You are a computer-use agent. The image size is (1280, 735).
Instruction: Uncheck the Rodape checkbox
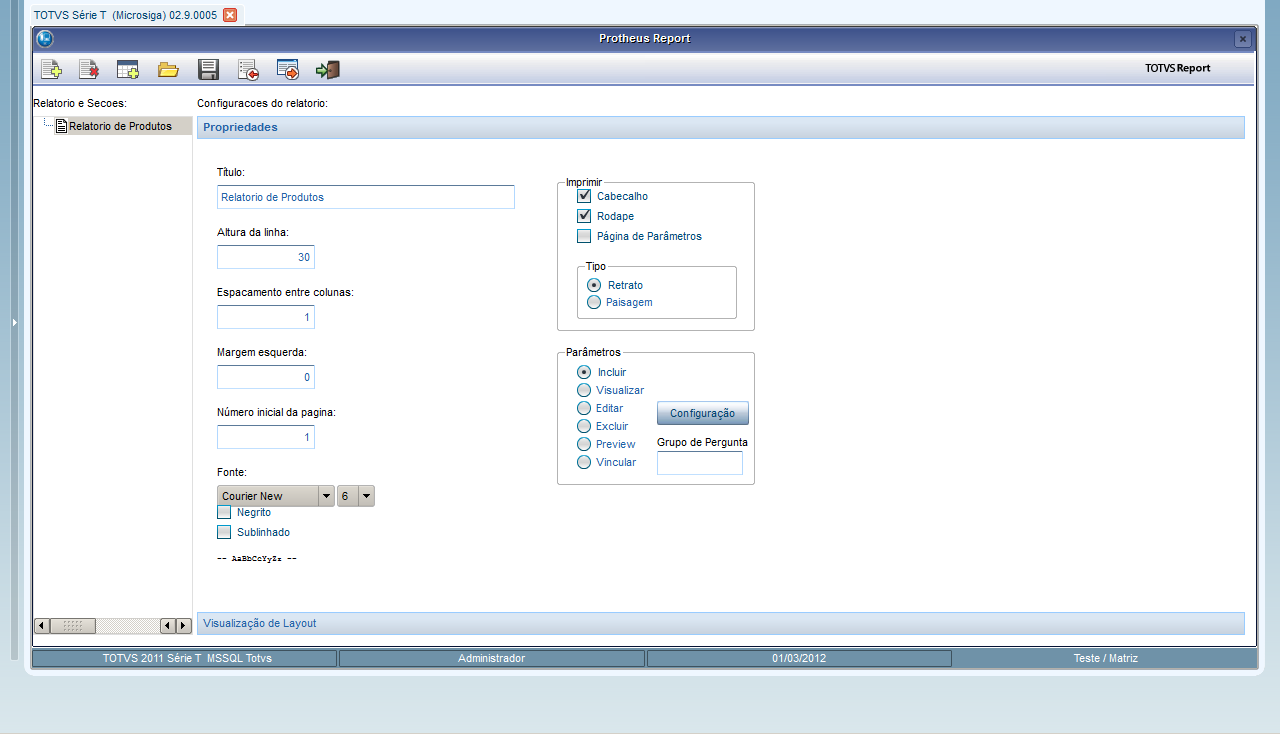point(584,216)
